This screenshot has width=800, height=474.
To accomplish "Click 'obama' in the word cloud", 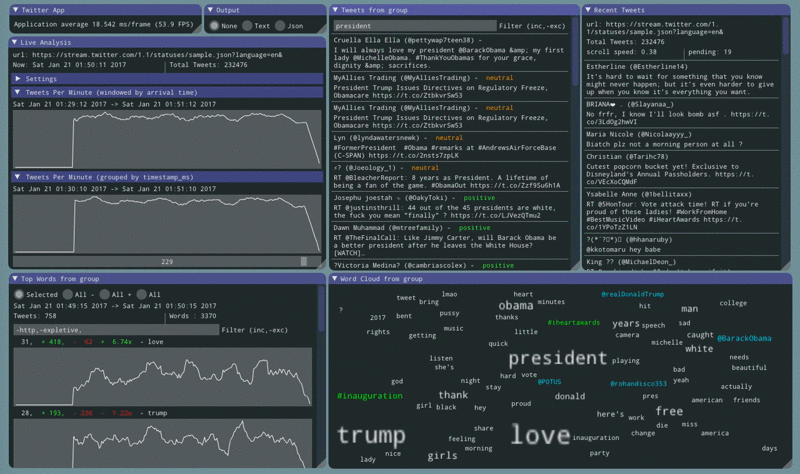I will [515, 305].
